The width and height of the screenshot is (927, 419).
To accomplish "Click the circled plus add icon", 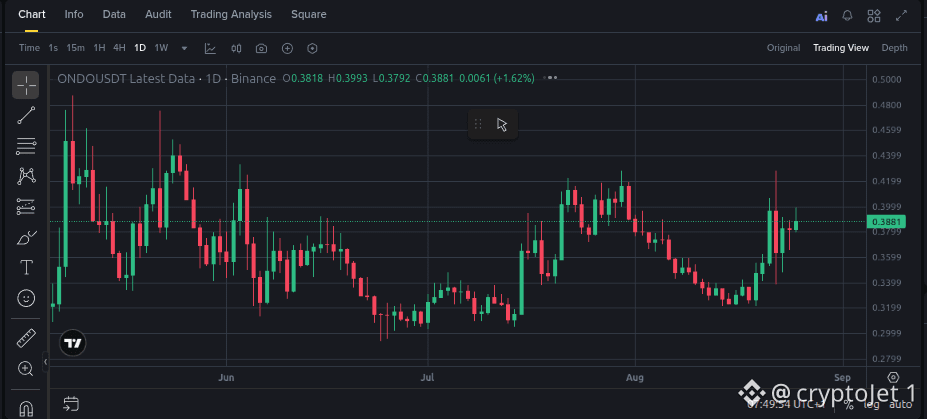I will point(287,48).
